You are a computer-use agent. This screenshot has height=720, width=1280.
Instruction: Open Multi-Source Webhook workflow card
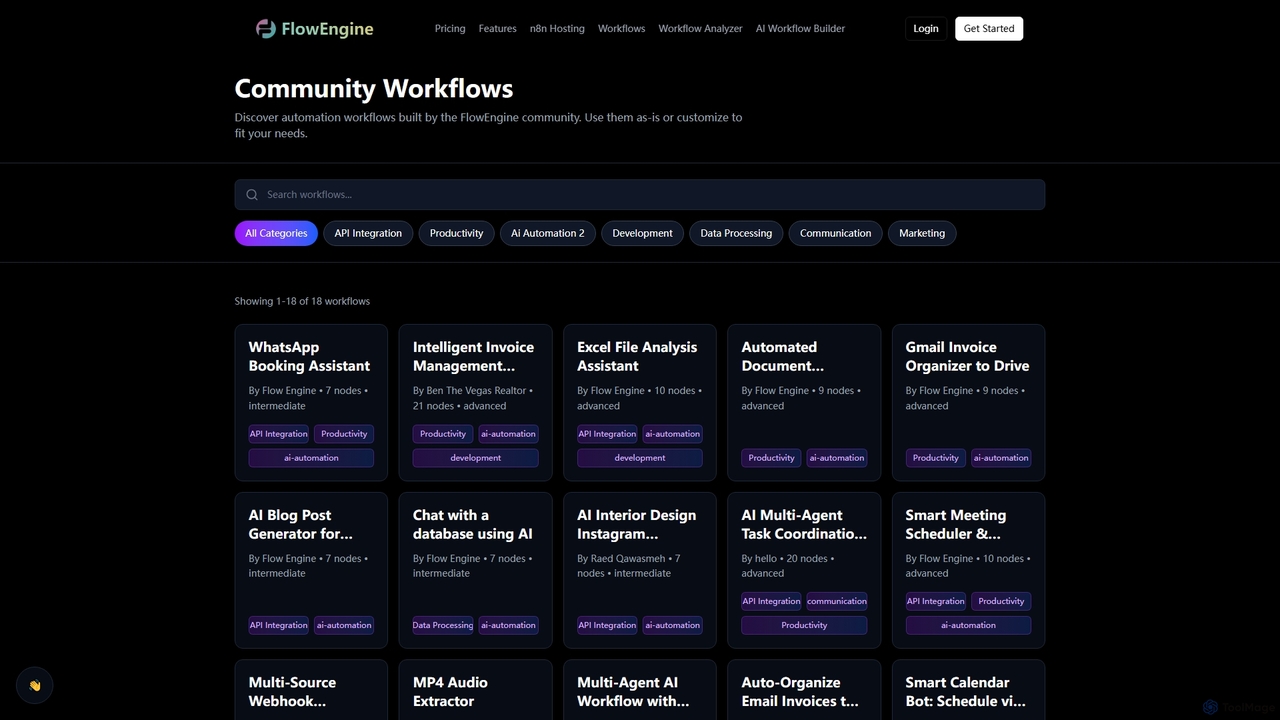(311, 690)
